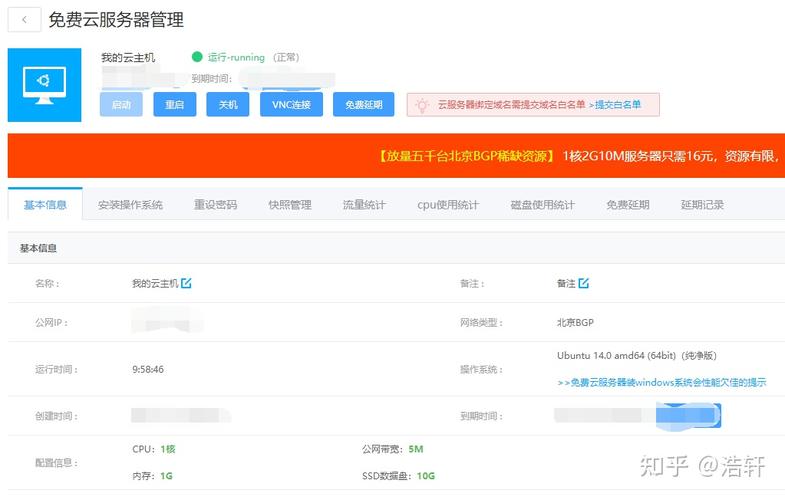Screen dimensions: 785x500
Task: Click the lightbulb tip icon
Action: tap(422, 105)
